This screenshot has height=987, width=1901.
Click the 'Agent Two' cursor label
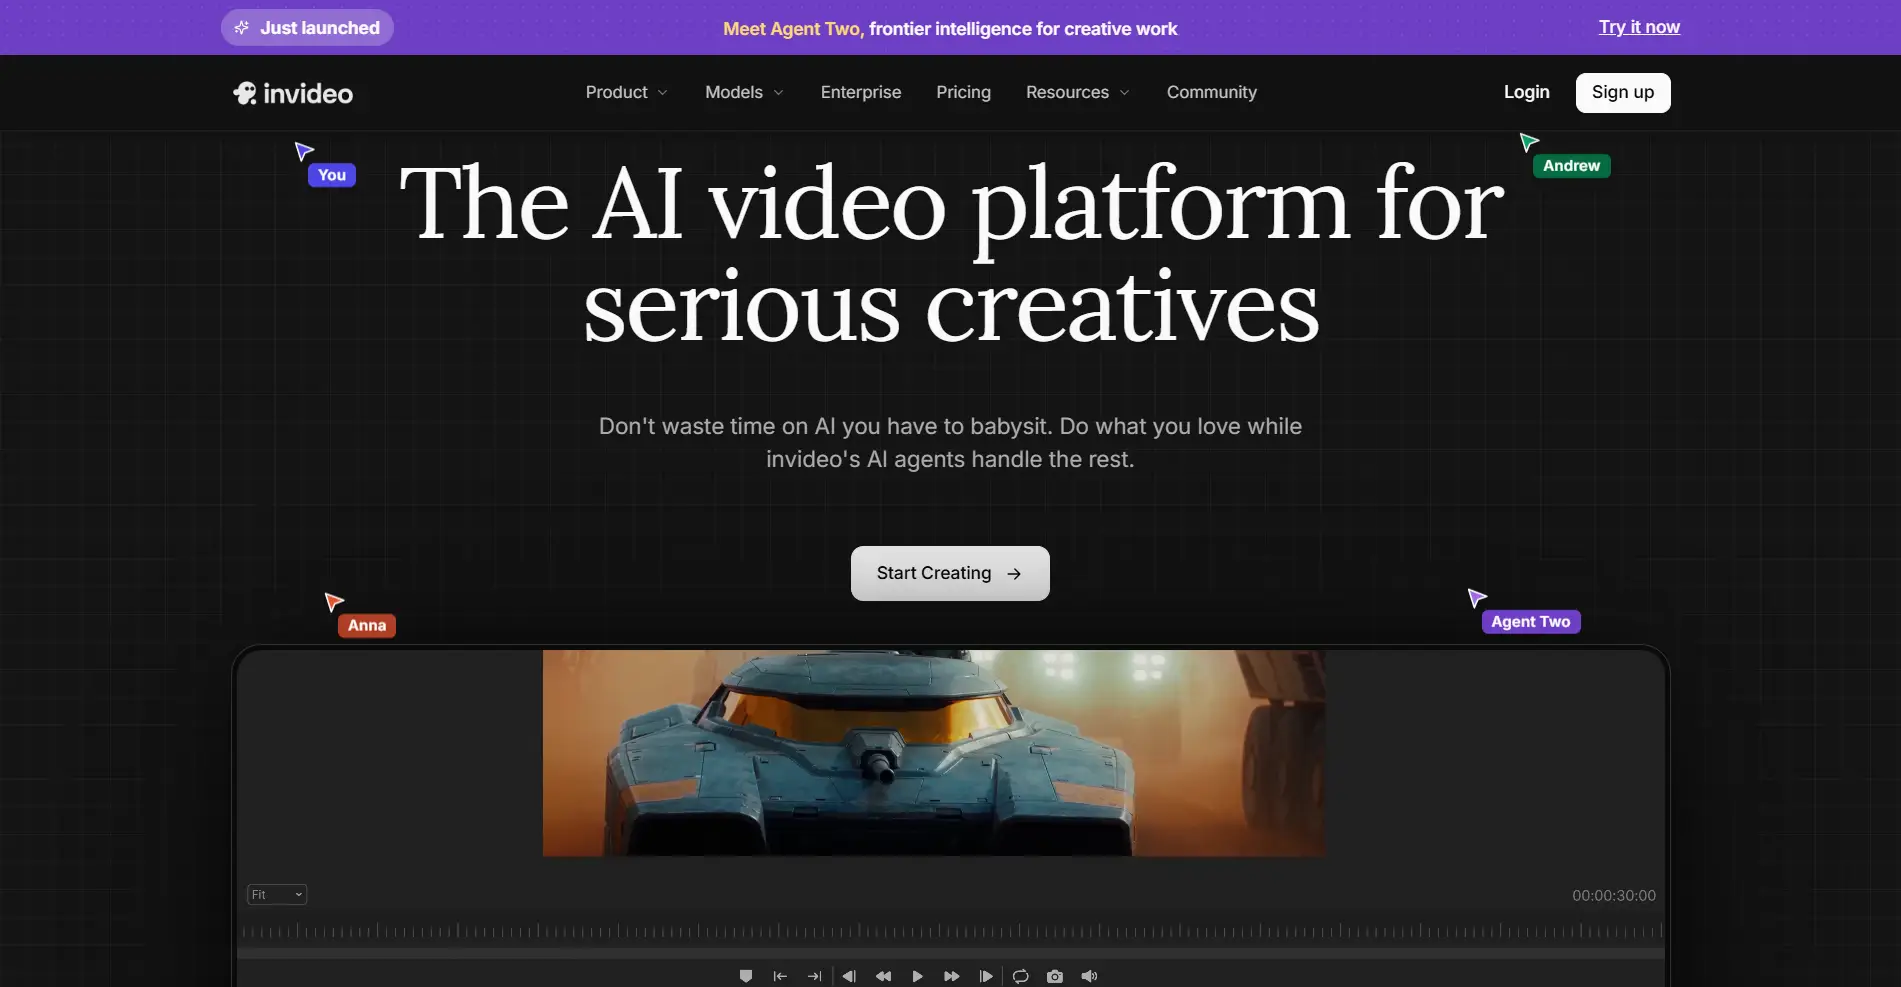(1531, 622)
